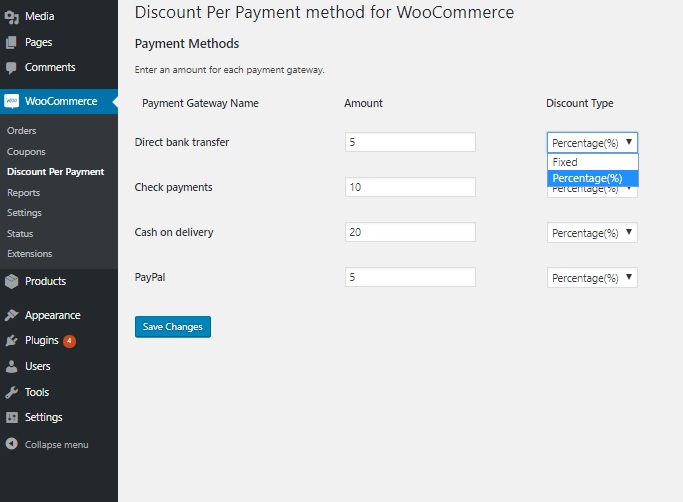Image resolution: width=683 pixels, height=502 pixels.
Task: Click the "Cash on delivery" row label
Action: (x=174, y=232)
